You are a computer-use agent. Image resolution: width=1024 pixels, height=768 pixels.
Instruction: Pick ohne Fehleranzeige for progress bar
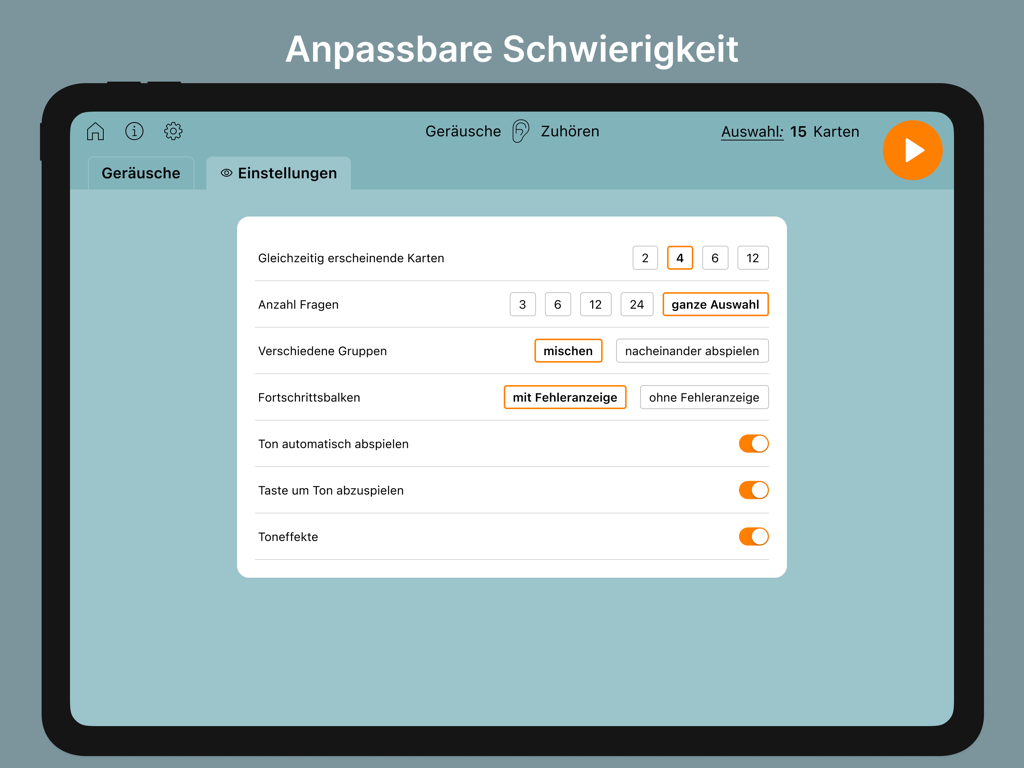coord(704,397)
